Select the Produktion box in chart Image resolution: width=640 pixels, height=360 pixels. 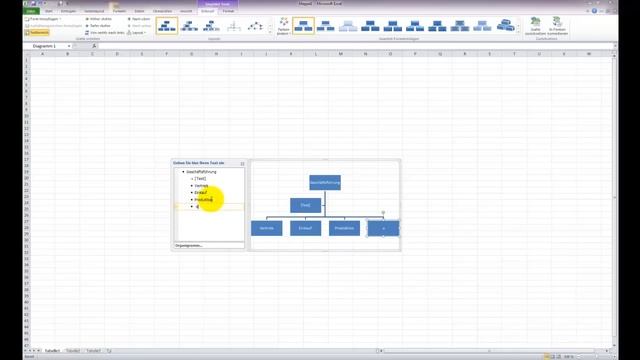pos(344,228)
